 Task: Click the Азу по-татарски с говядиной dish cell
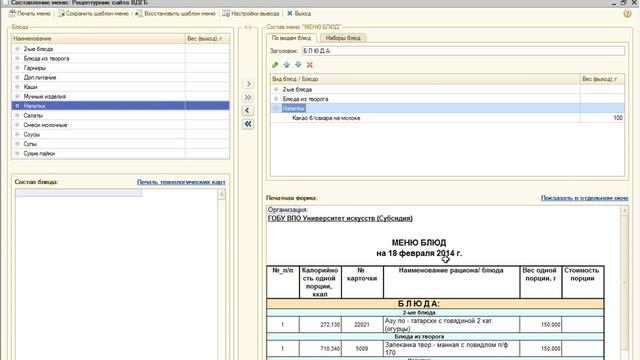(x=451, y=324)
